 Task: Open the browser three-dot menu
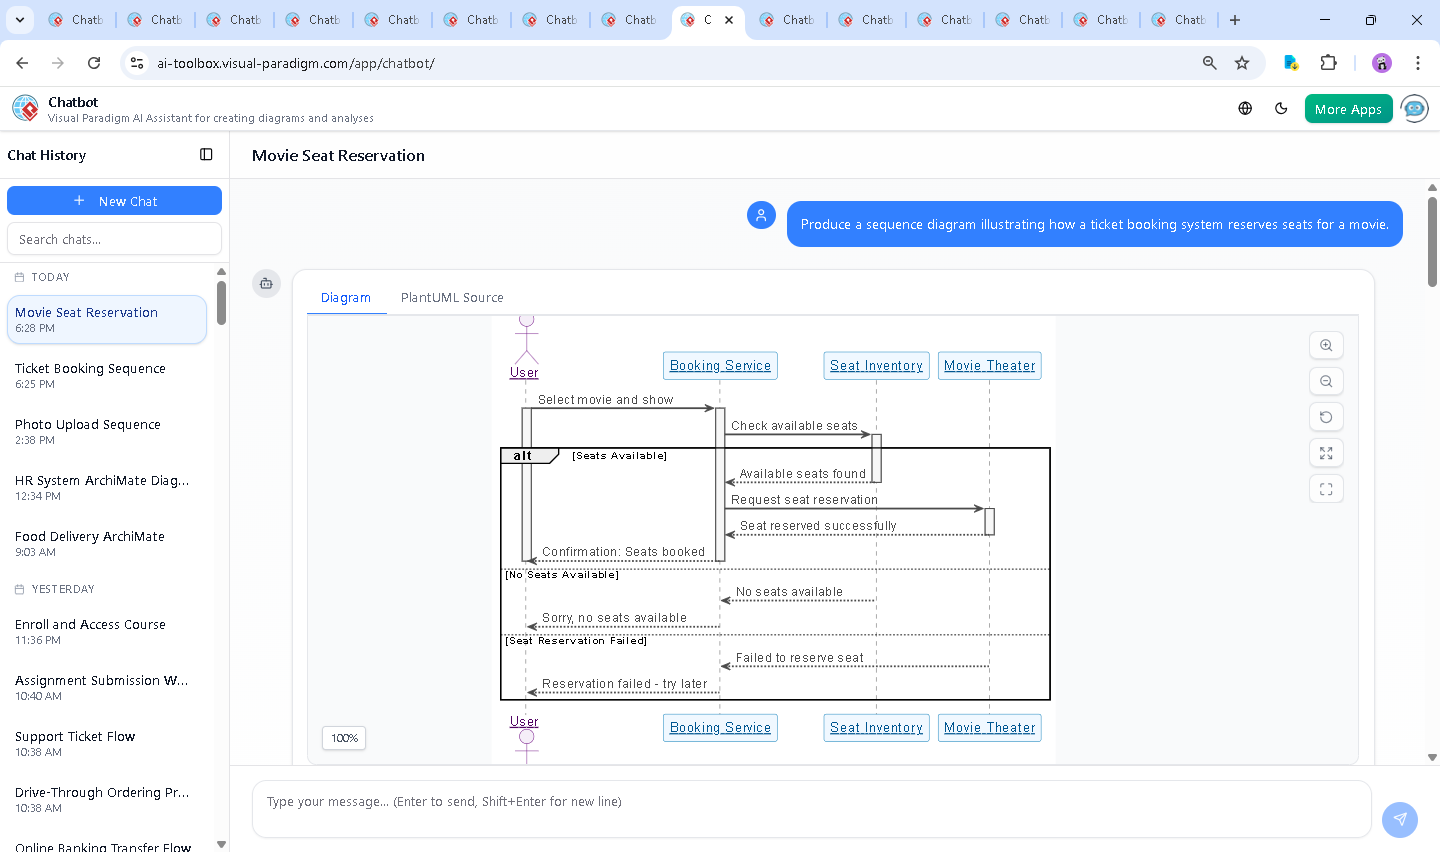pos(1418,62)
